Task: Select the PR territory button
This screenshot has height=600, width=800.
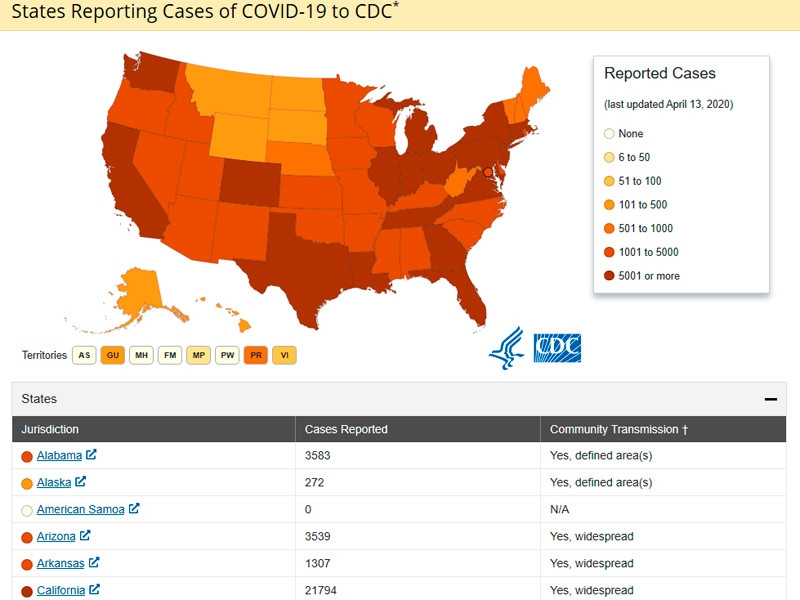Action: 256,355
